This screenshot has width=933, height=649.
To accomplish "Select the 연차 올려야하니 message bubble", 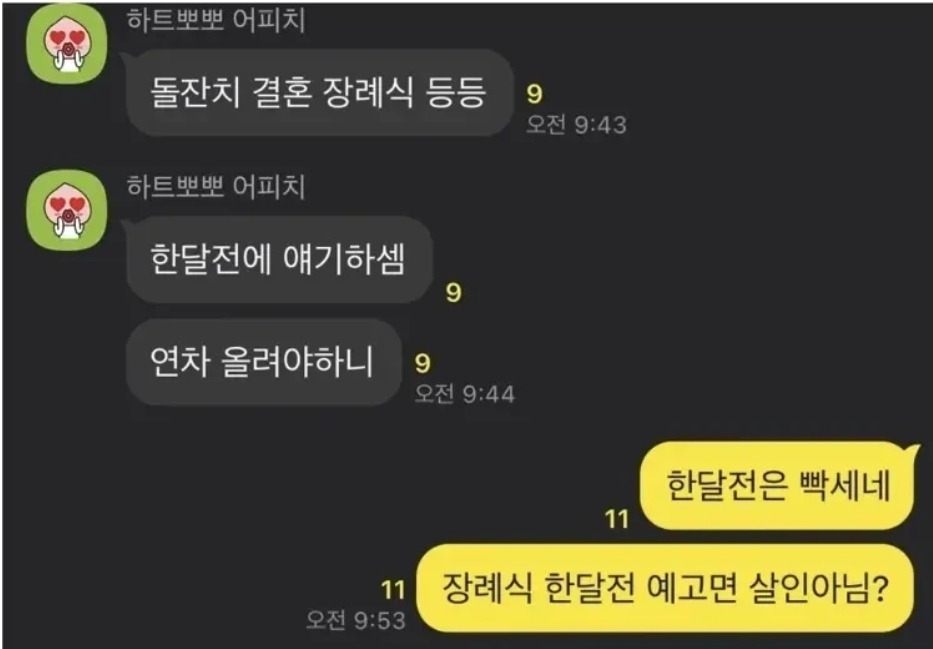I will (x=264, y=362).
